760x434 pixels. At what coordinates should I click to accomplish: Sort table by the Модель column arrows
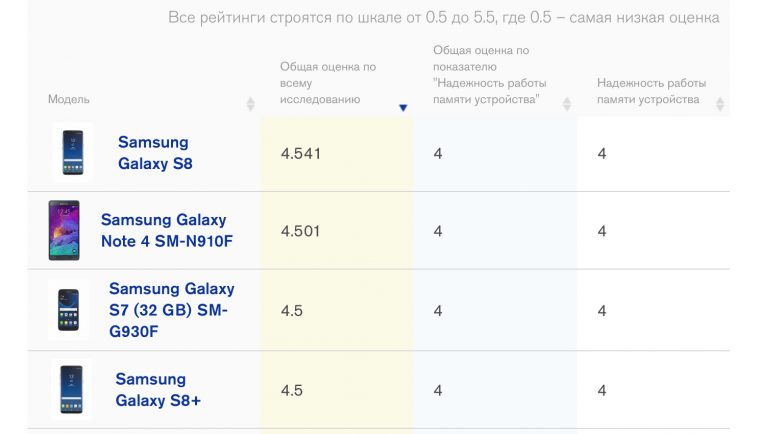[250, 104]
